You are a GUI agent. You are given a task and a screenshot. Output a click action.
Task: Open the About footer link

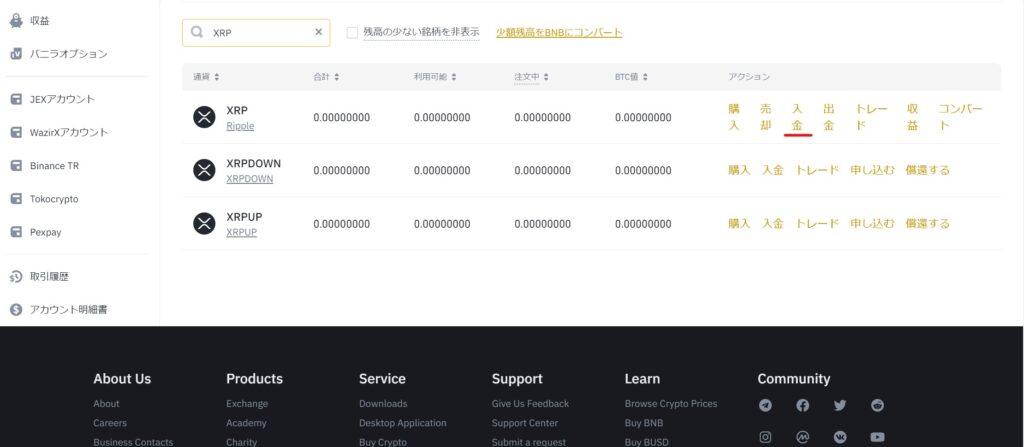(106, 404)
